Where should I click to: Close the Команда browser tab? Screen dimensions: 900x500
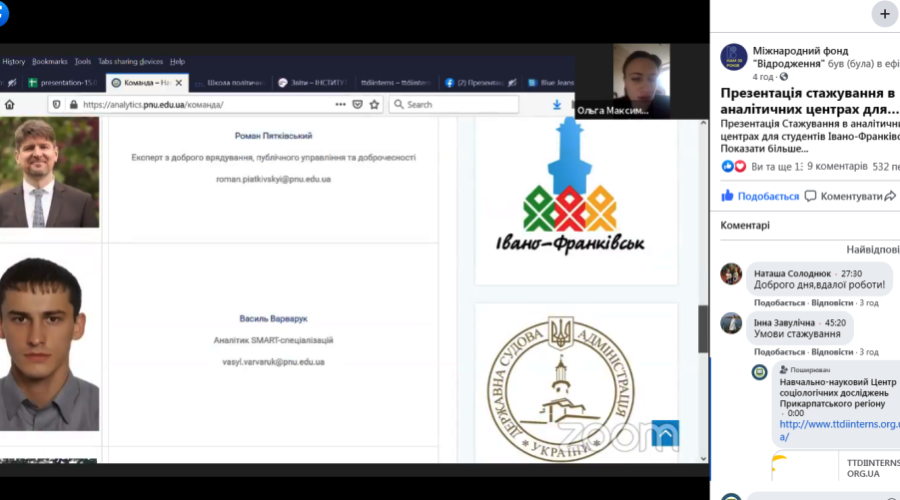click(x=180, y=83)
